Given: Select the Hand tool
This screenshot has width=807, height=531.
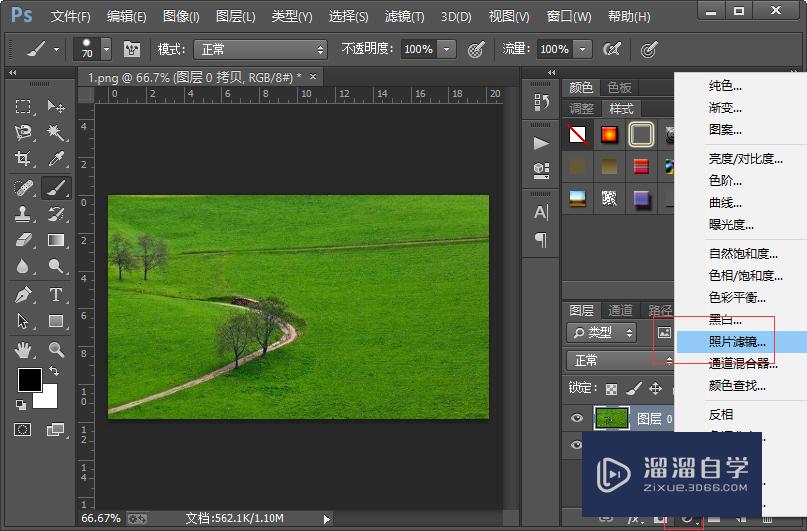Looking at the screenshot, I should 24,349.
